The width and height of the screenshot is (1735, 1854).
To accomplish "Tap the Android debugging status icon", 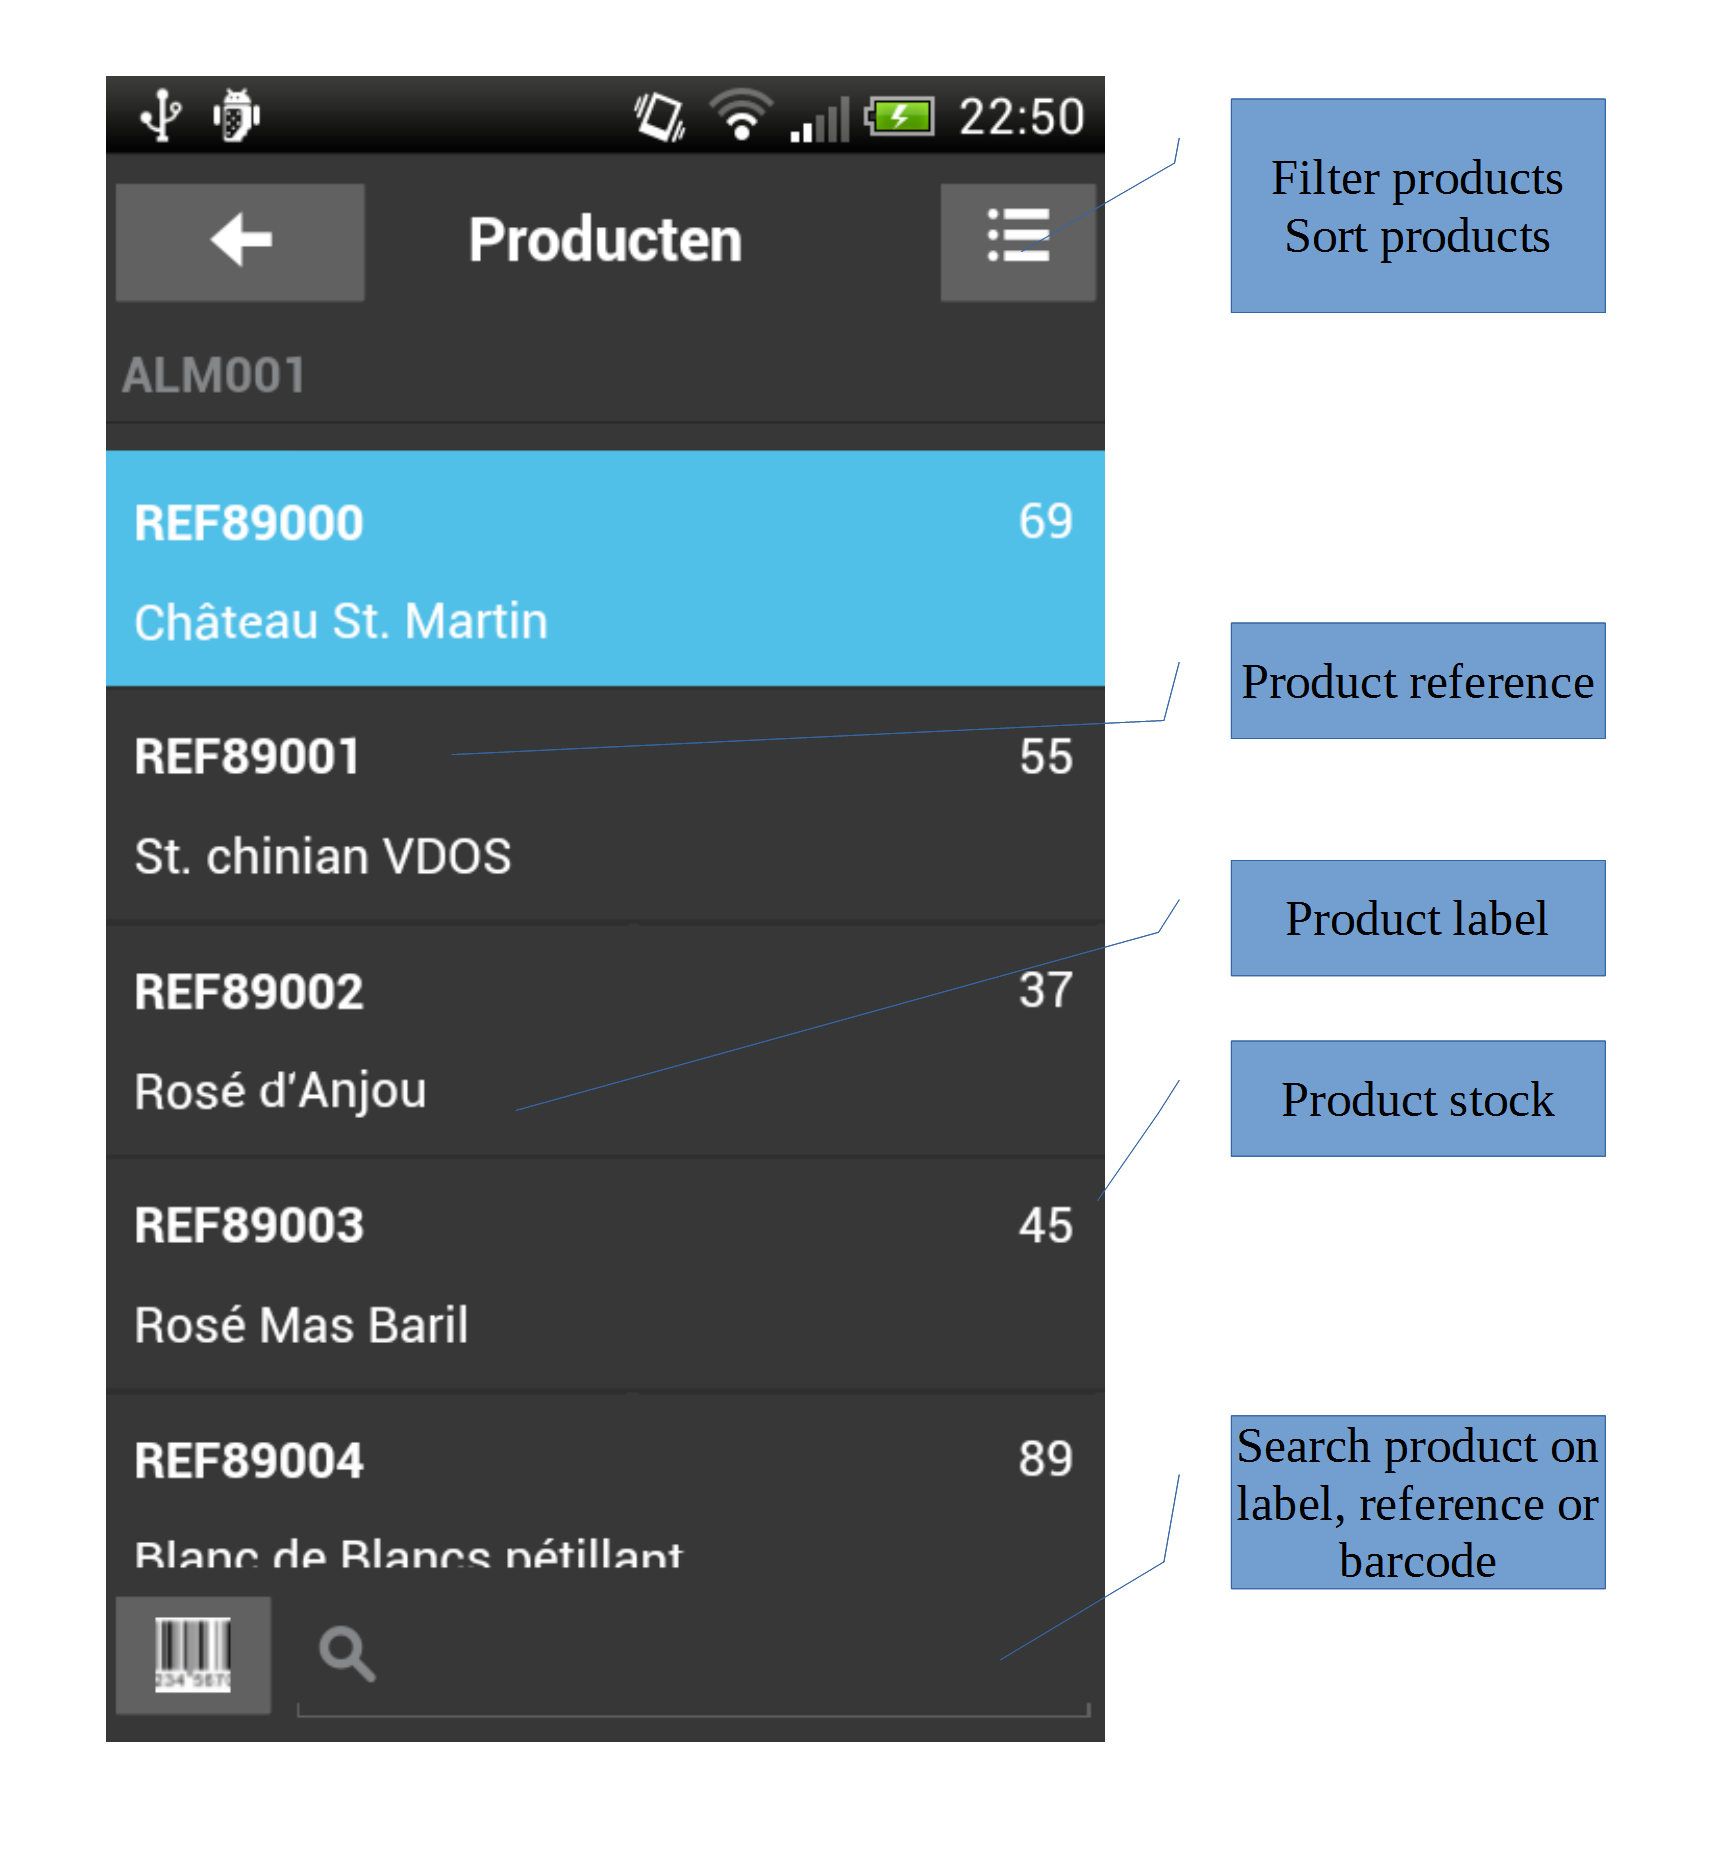I will click(236, 116).
